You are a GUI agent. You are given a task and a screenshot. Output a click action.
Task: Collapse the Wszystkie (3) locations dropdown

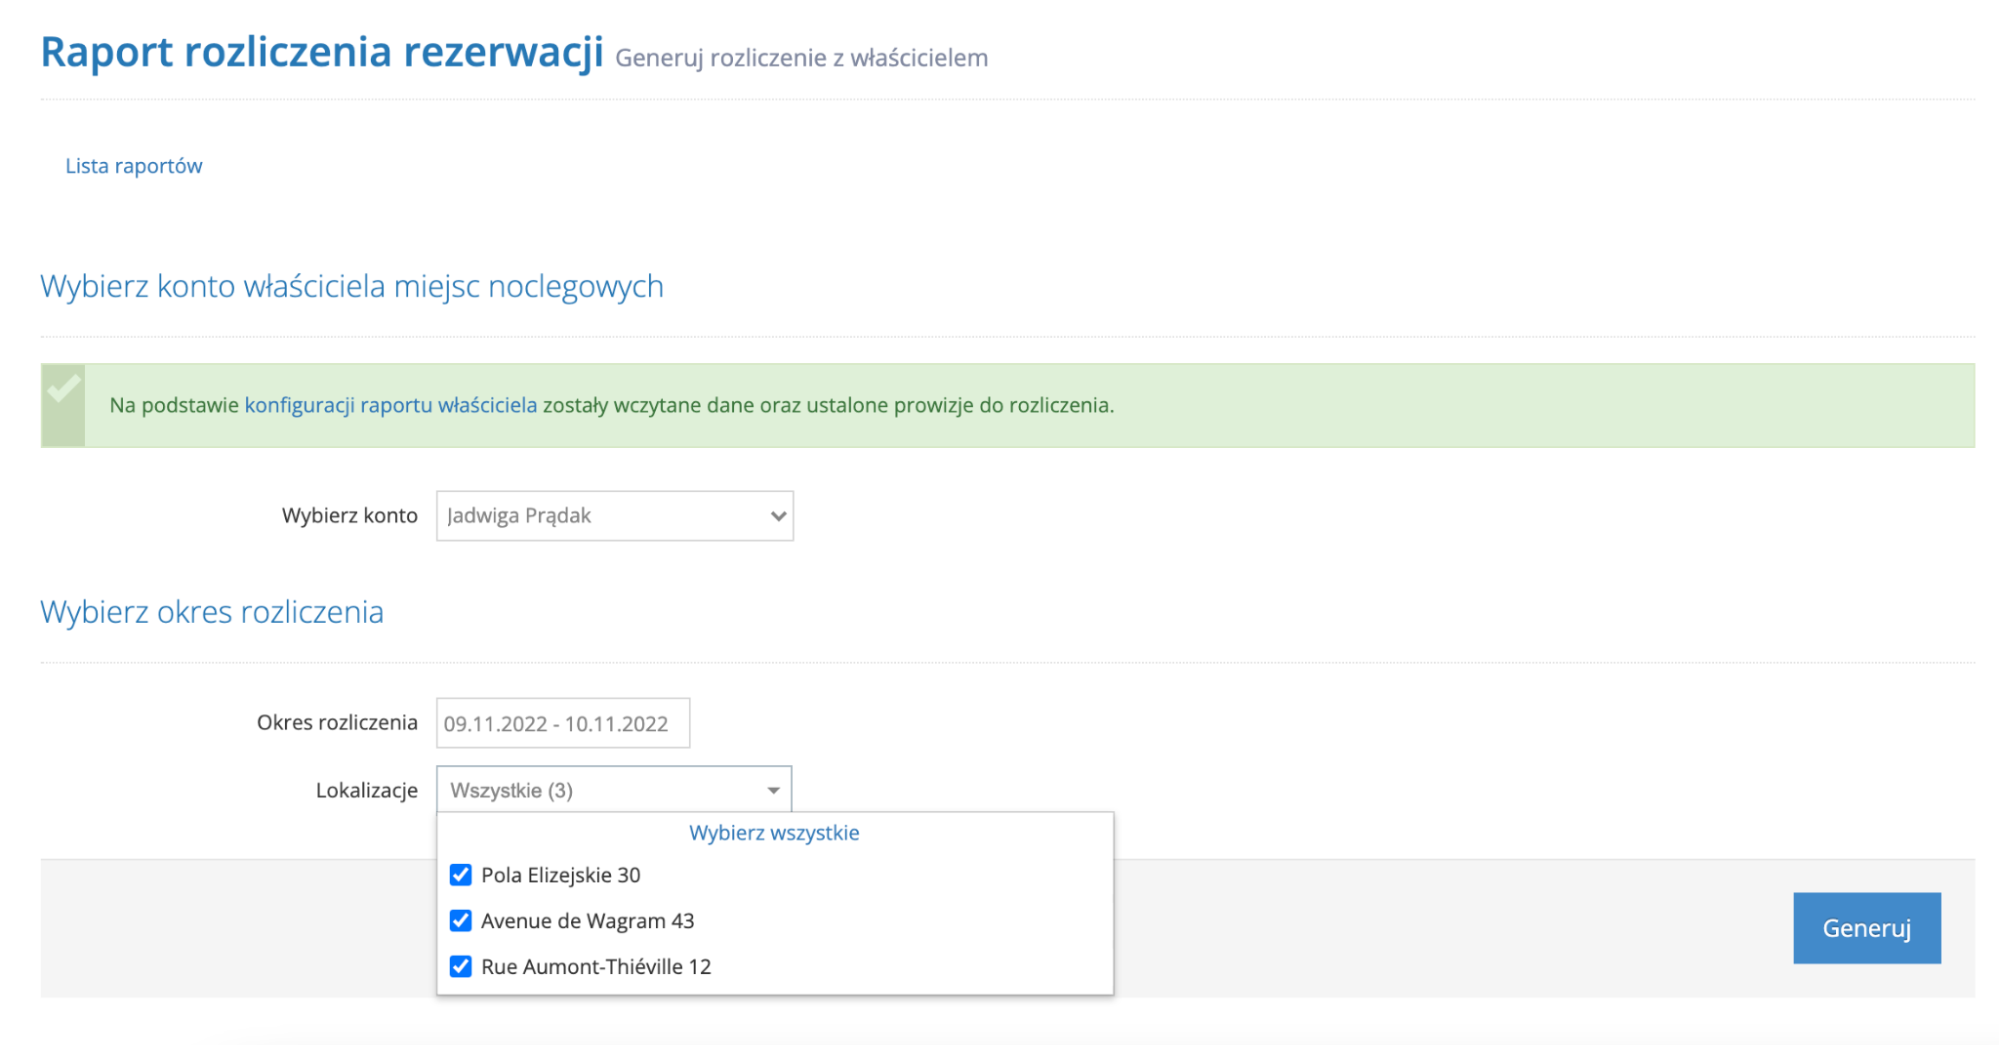(613, 790)
